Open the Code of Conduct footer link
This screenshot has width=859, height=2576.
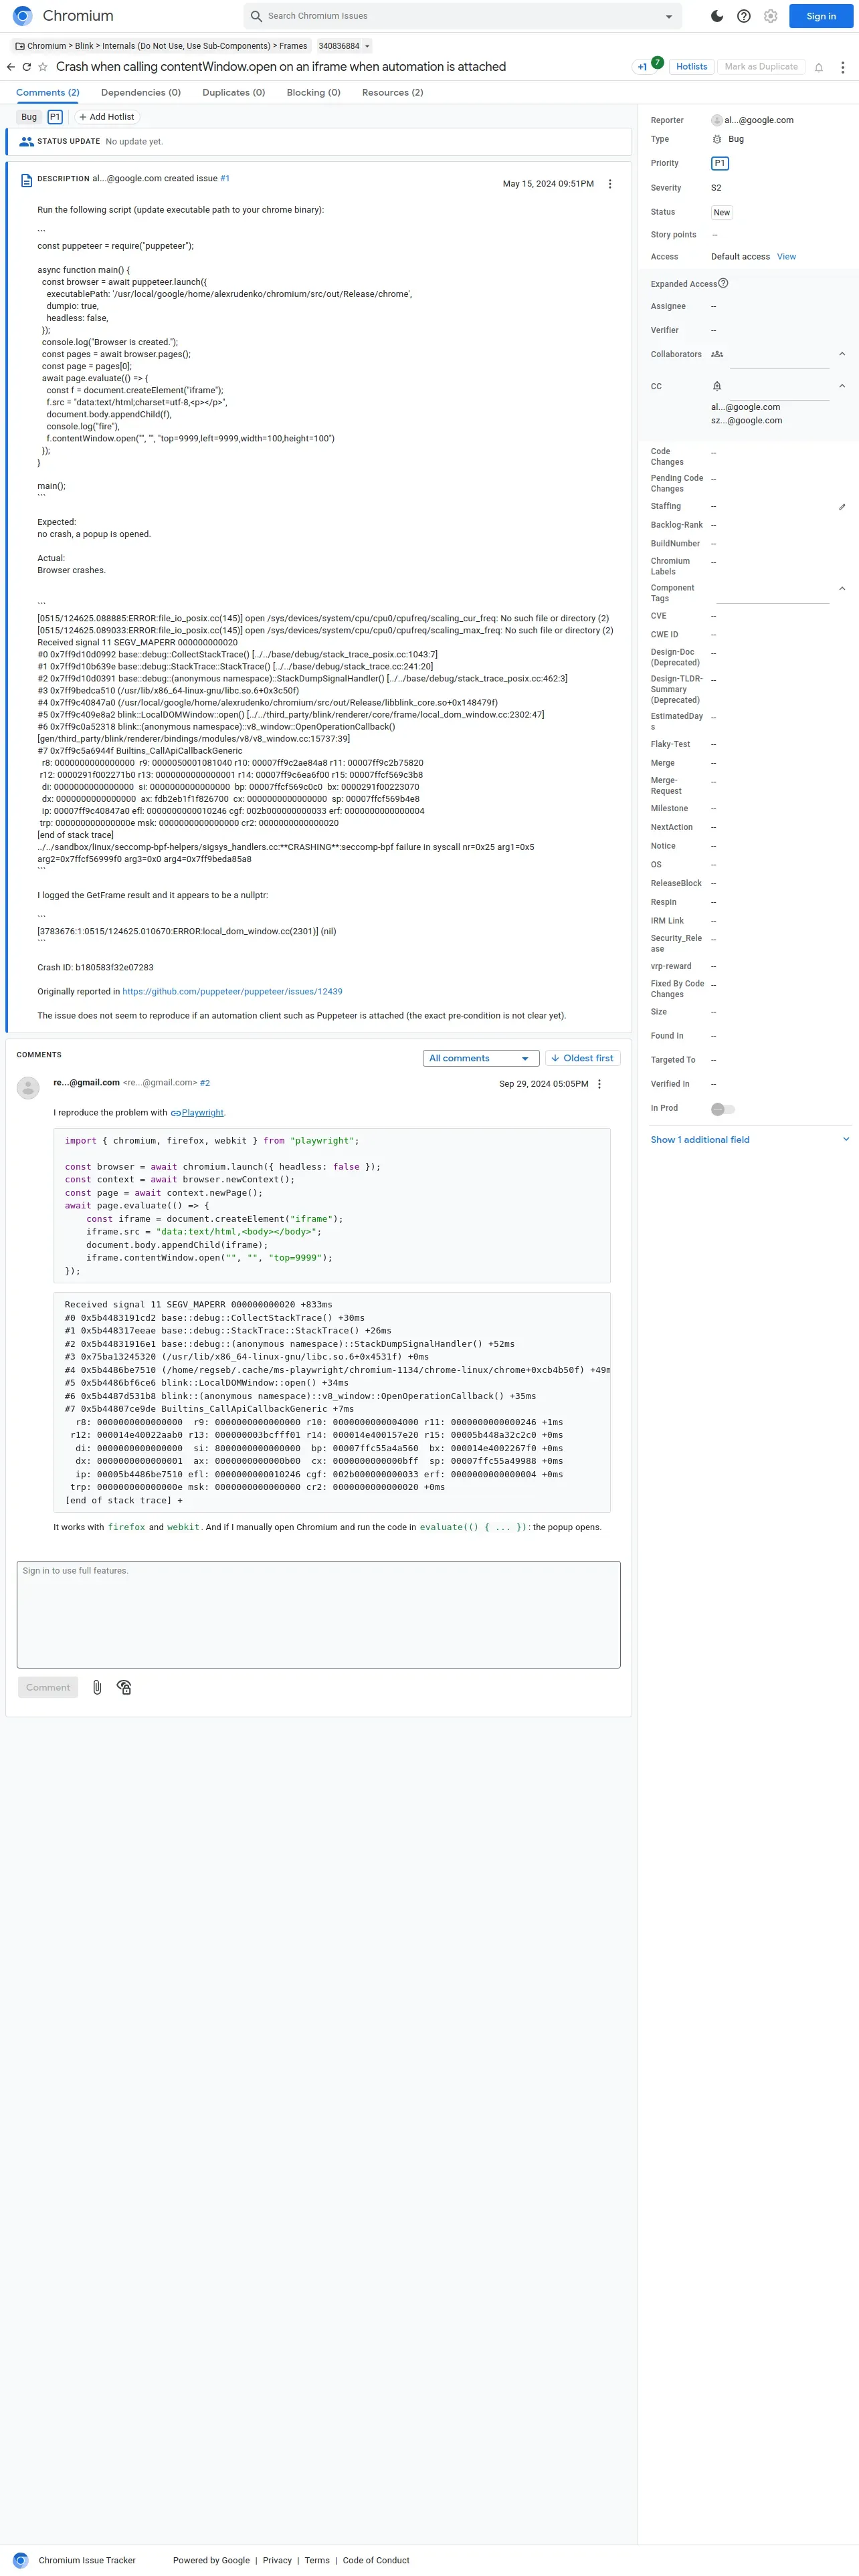pyautogui.click(x=376, y=2560)
